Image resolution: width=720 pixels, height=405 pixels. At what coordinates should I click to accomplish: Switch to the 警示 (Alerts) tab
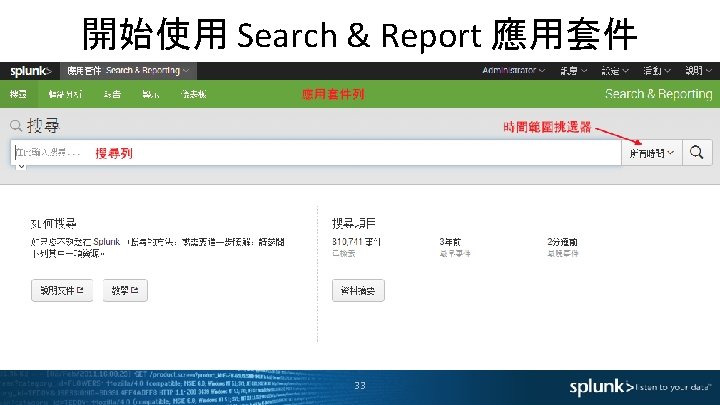point(151,94)
